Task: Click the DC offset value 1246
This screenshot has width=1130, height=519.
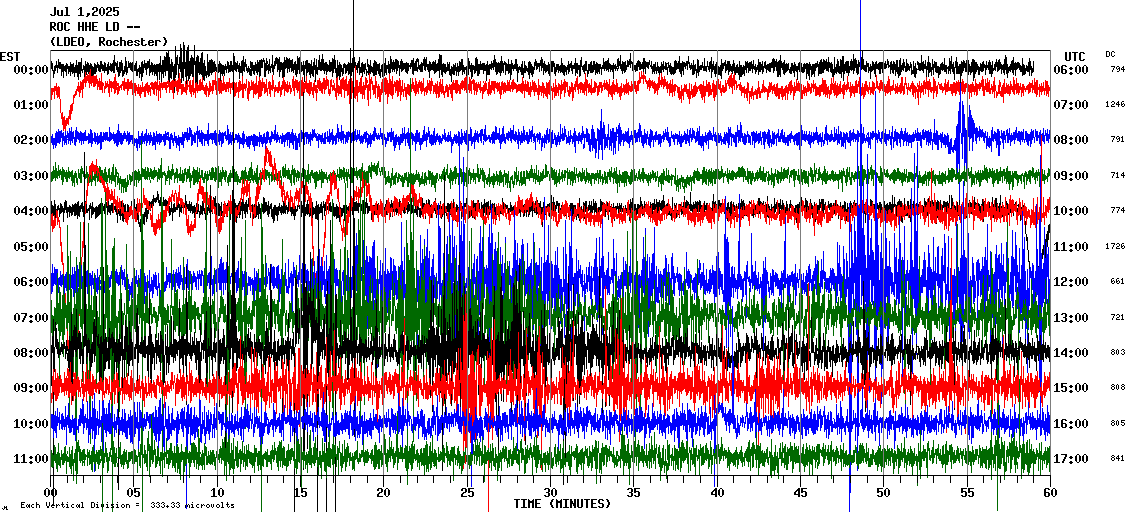Action: click(1115, 105)
